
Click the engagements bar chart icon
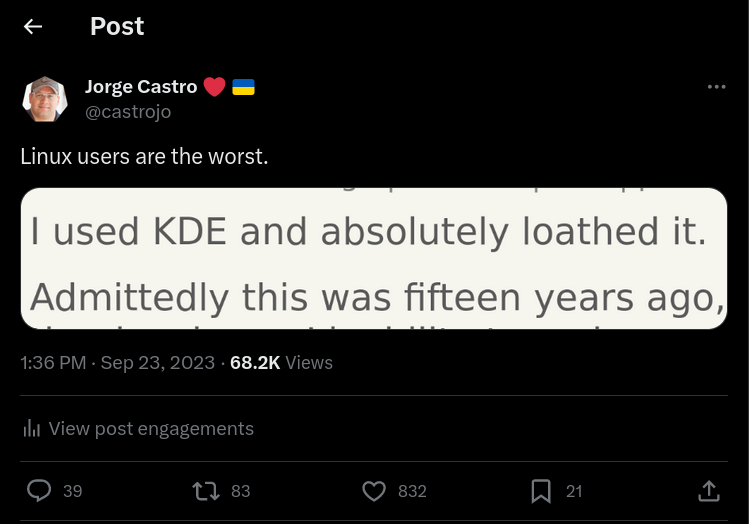coord(32,429)
